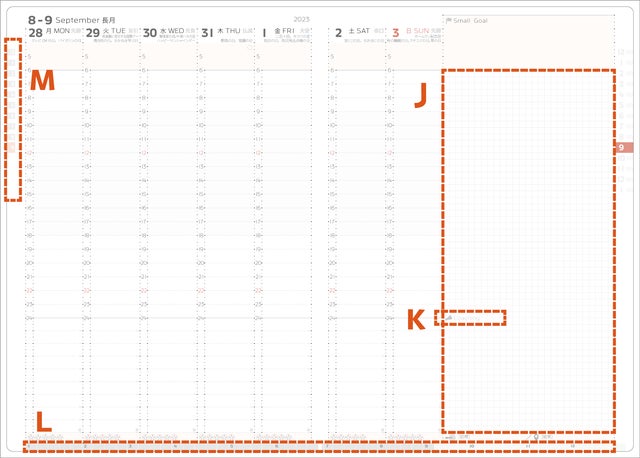Click the orange letter J marker
Viewport: 640px width, 458px height.
coord(421,96)
